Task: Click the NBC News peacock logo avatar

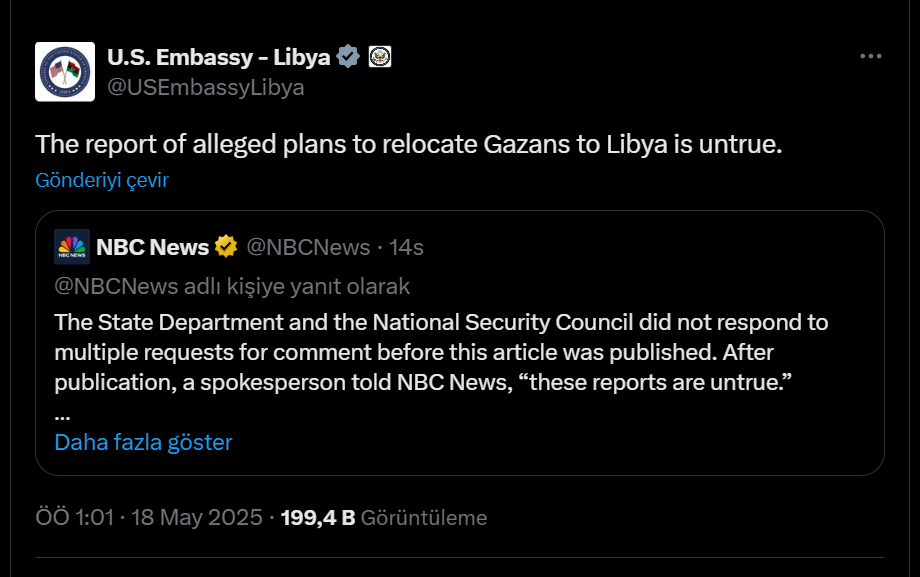Action: [x=72, y=247]
